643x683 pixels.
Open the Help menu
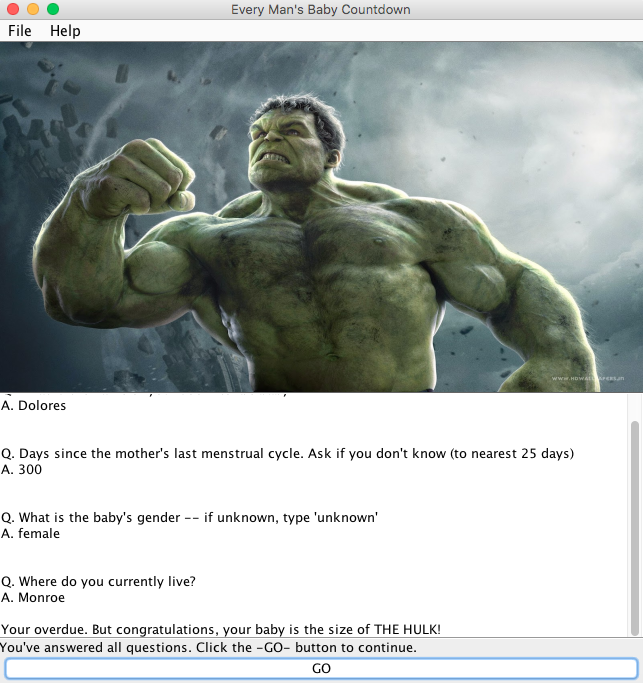coord(65,31)
